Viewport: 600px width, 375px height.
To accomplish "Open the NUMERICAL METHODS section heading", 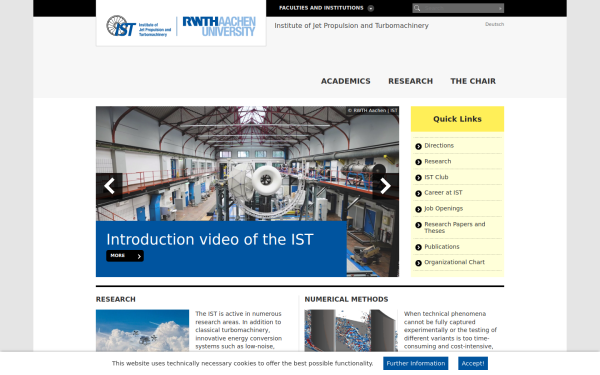I will click(x=346, y=299).
